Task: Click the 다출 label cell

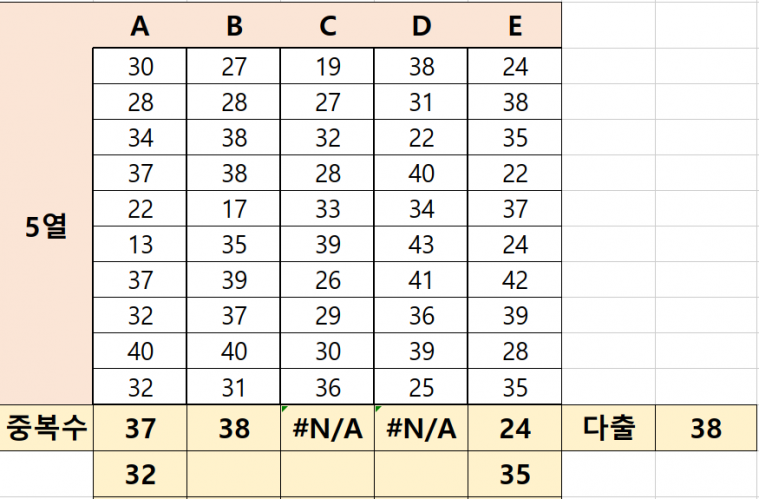Action: [x=608, y=429]
